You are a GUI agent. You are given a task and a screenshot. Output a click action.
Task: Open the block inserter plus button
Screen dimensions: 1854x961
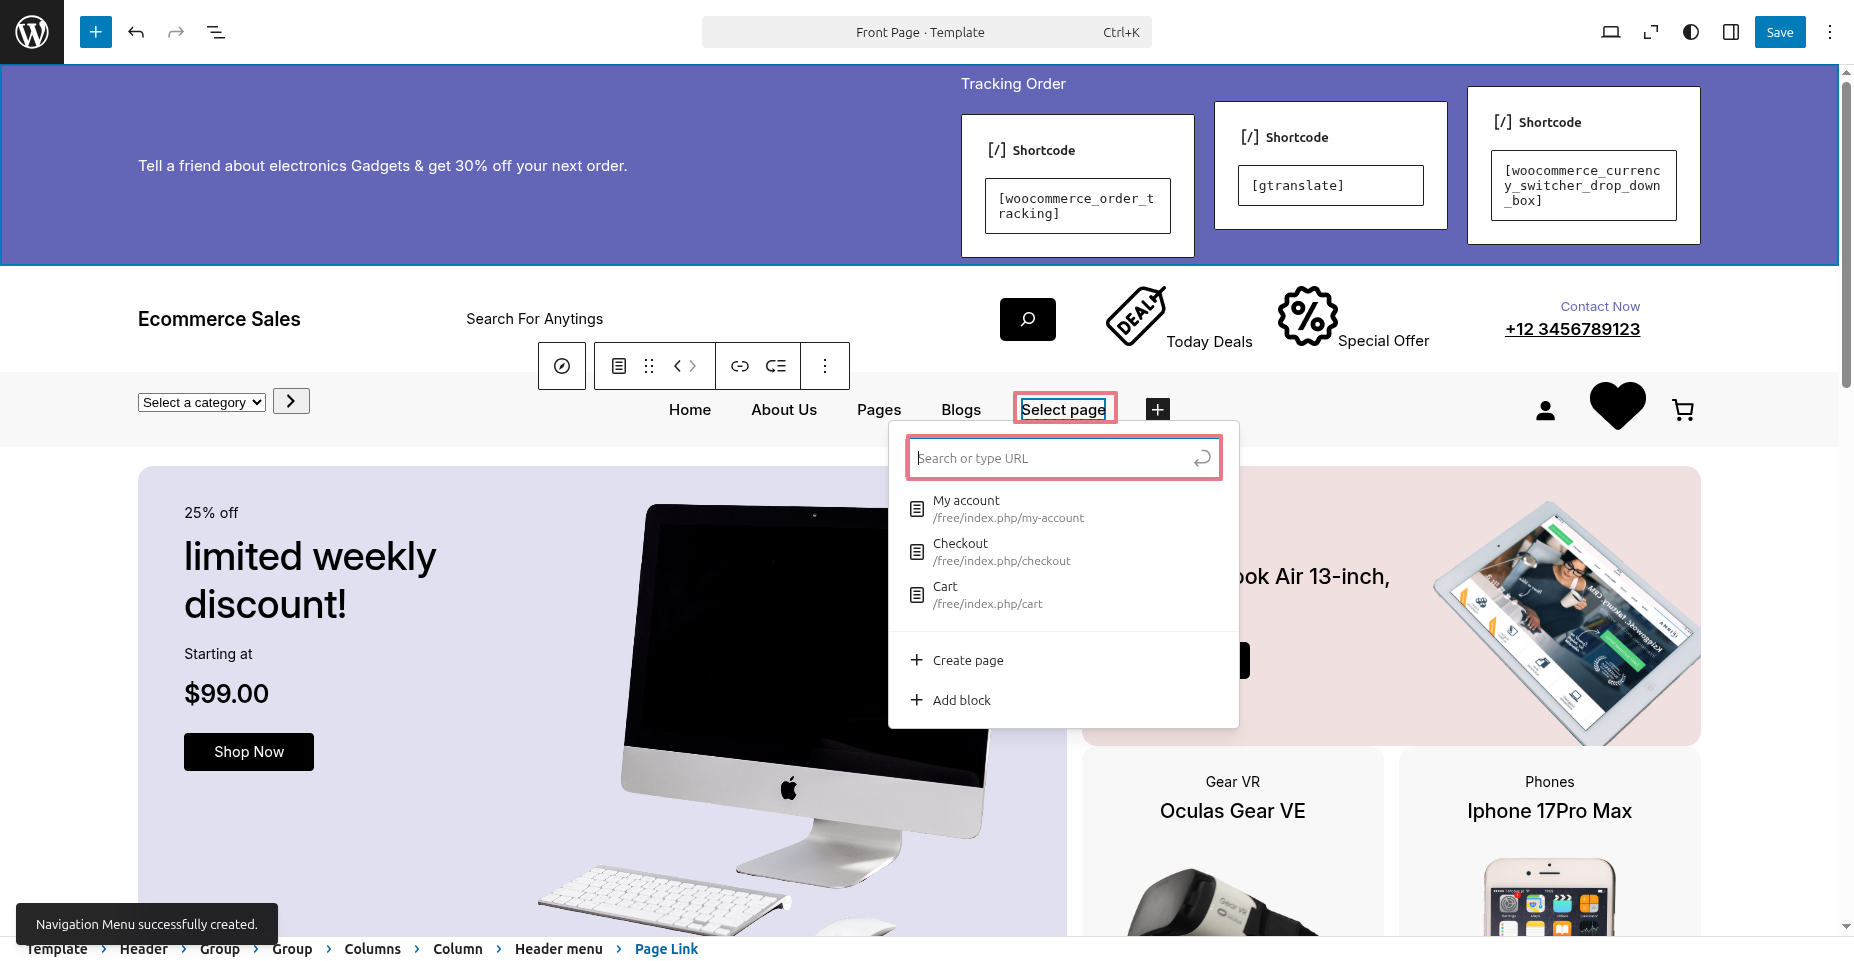tap(96, 32)
